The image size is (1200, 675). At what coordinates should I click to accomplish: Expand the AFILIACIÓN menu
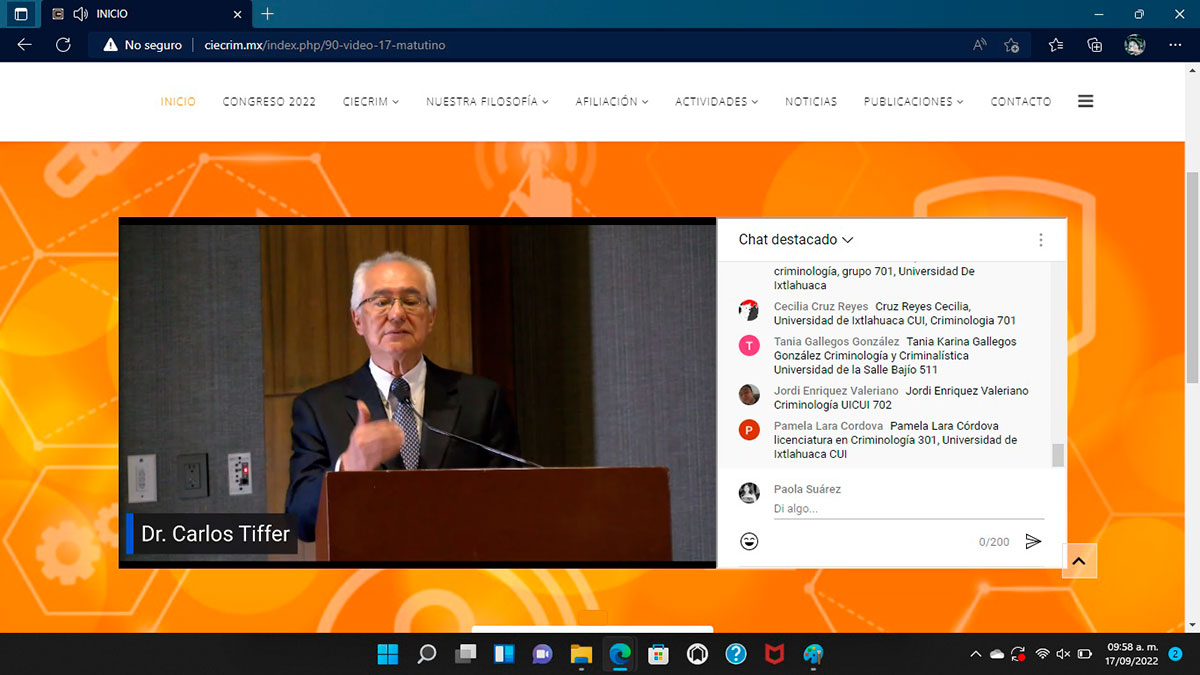point(612,102)
